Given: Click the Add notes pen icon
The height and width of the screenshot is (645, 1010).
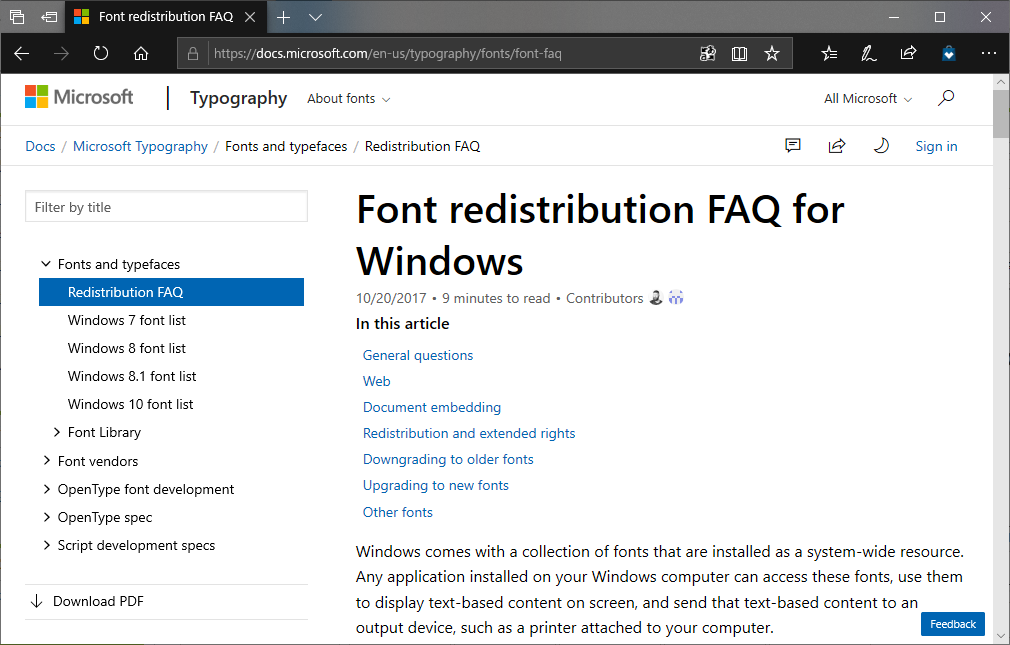Looking at the screenshot, I should pyautogui.click(x=869, y=54).
